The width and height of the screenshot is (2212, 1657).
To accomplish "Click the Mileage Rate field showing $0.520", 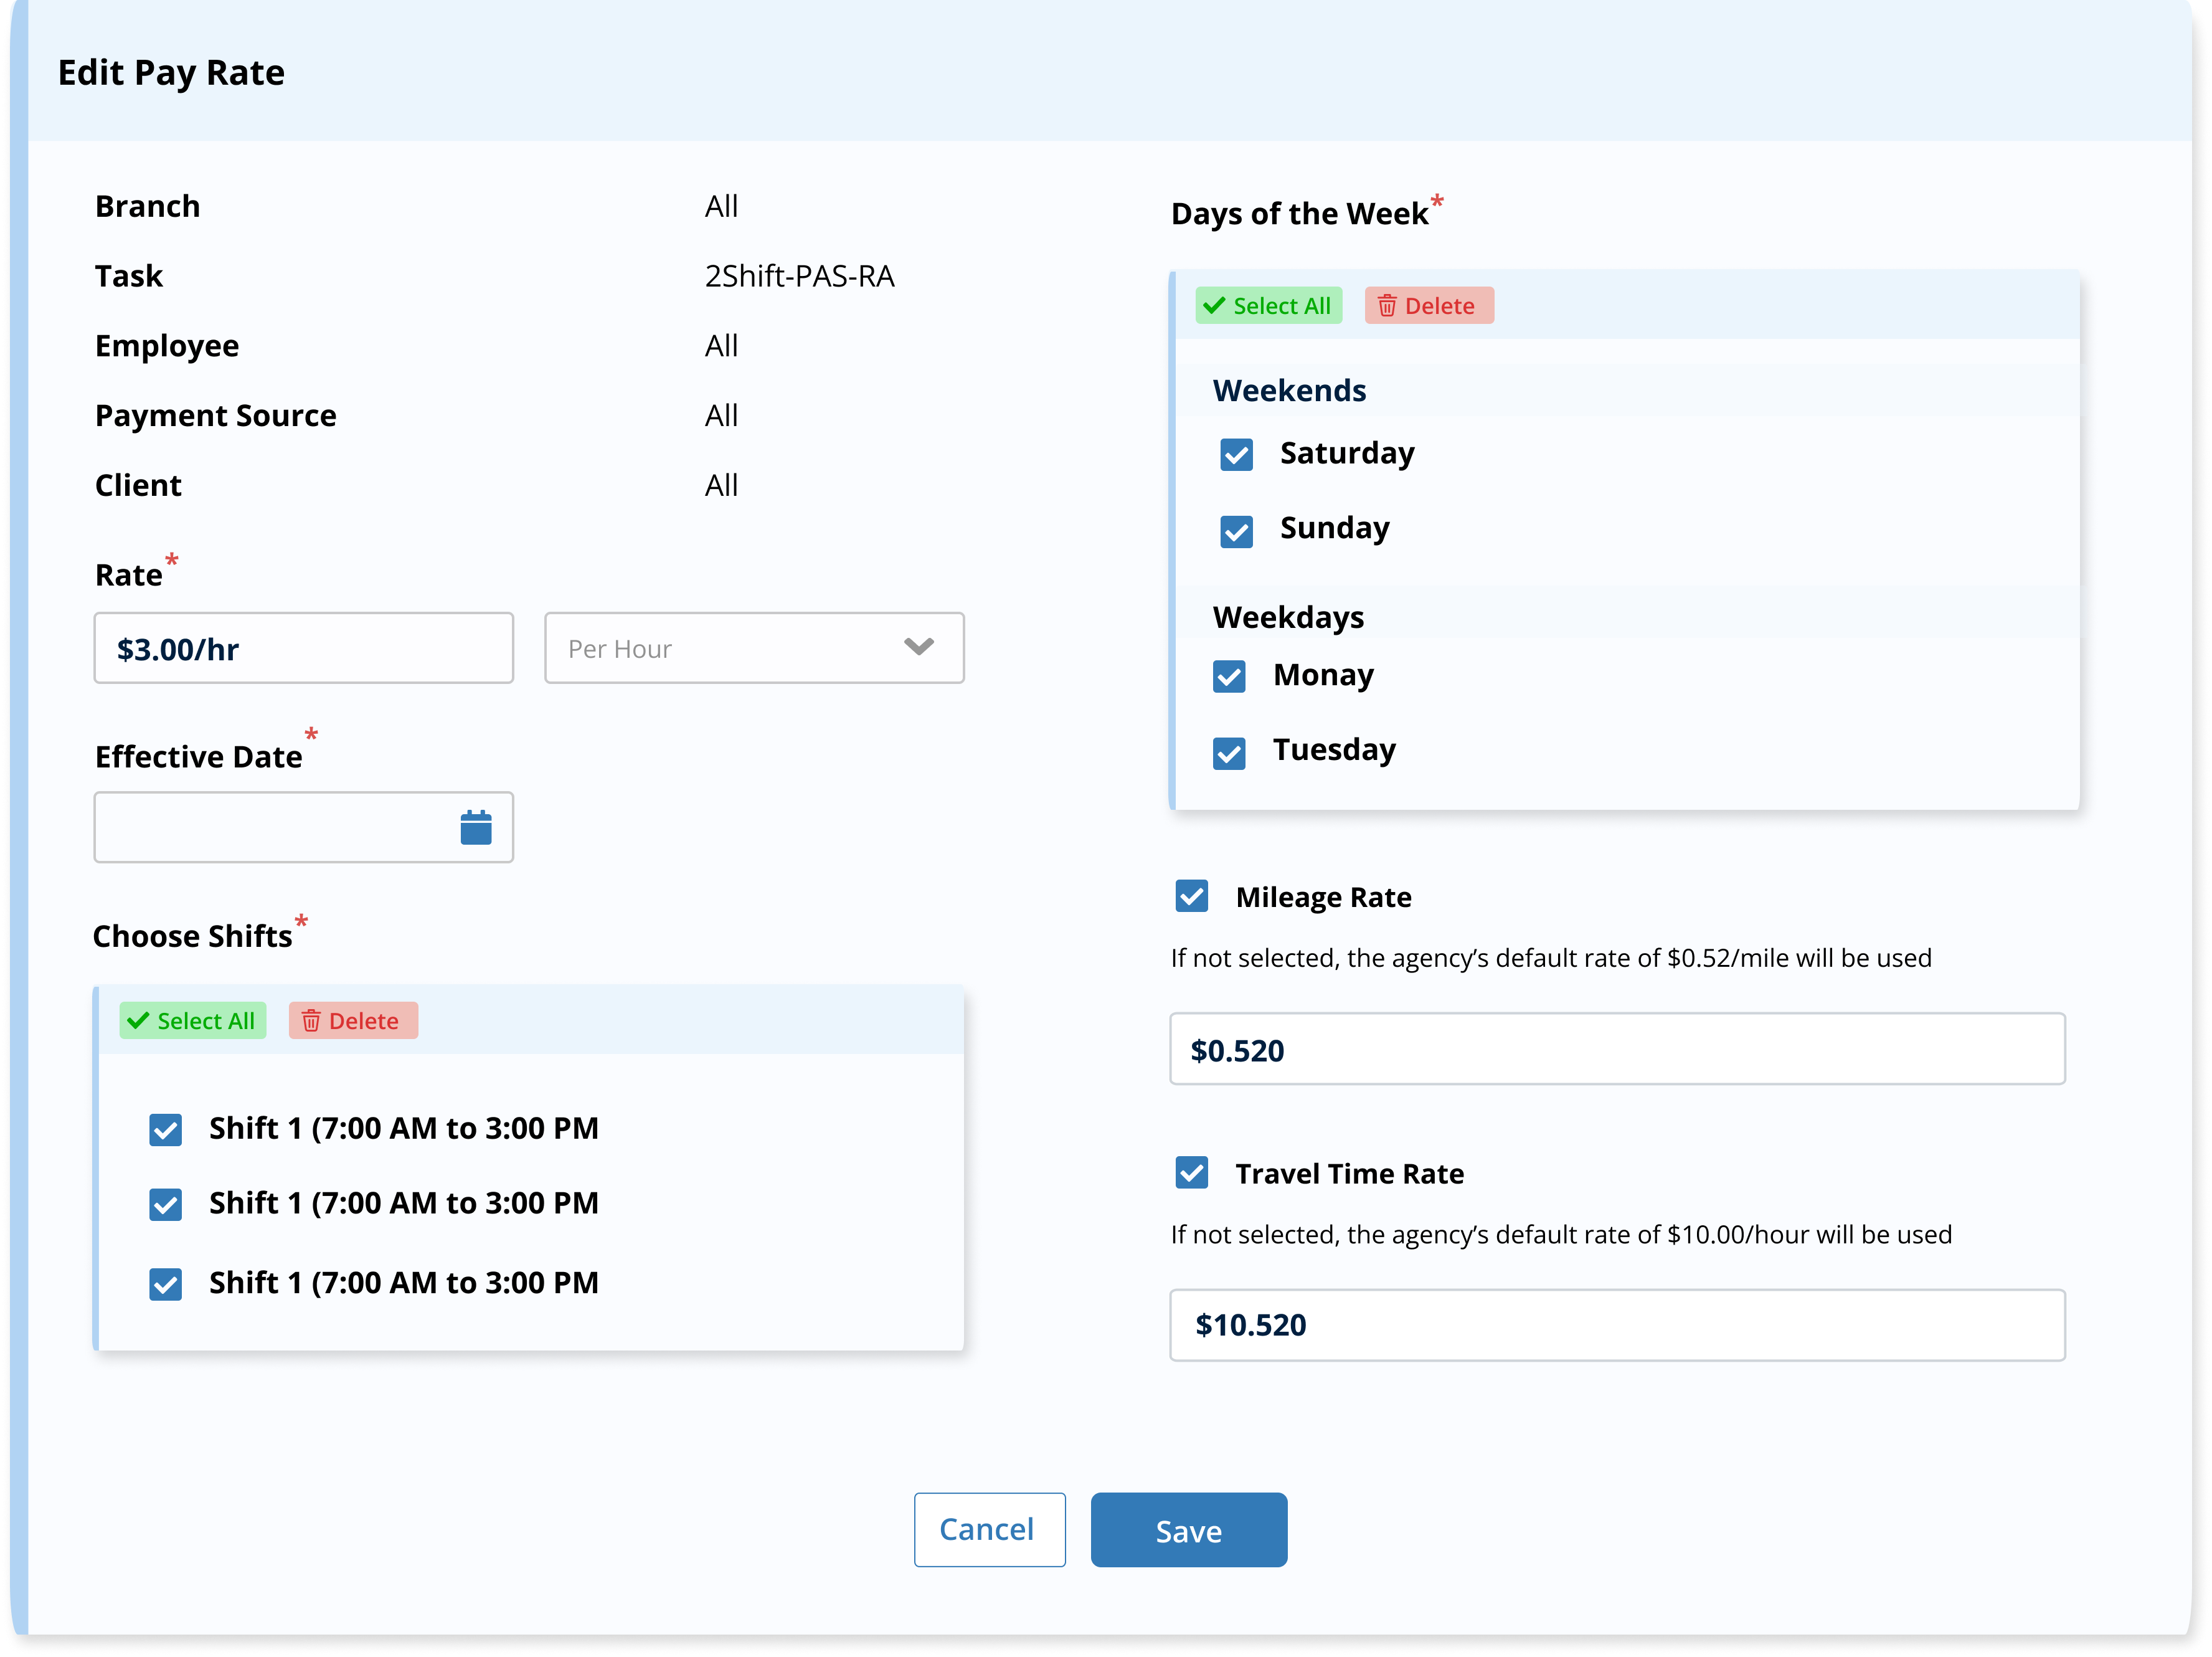I will coord(1617,1049).
